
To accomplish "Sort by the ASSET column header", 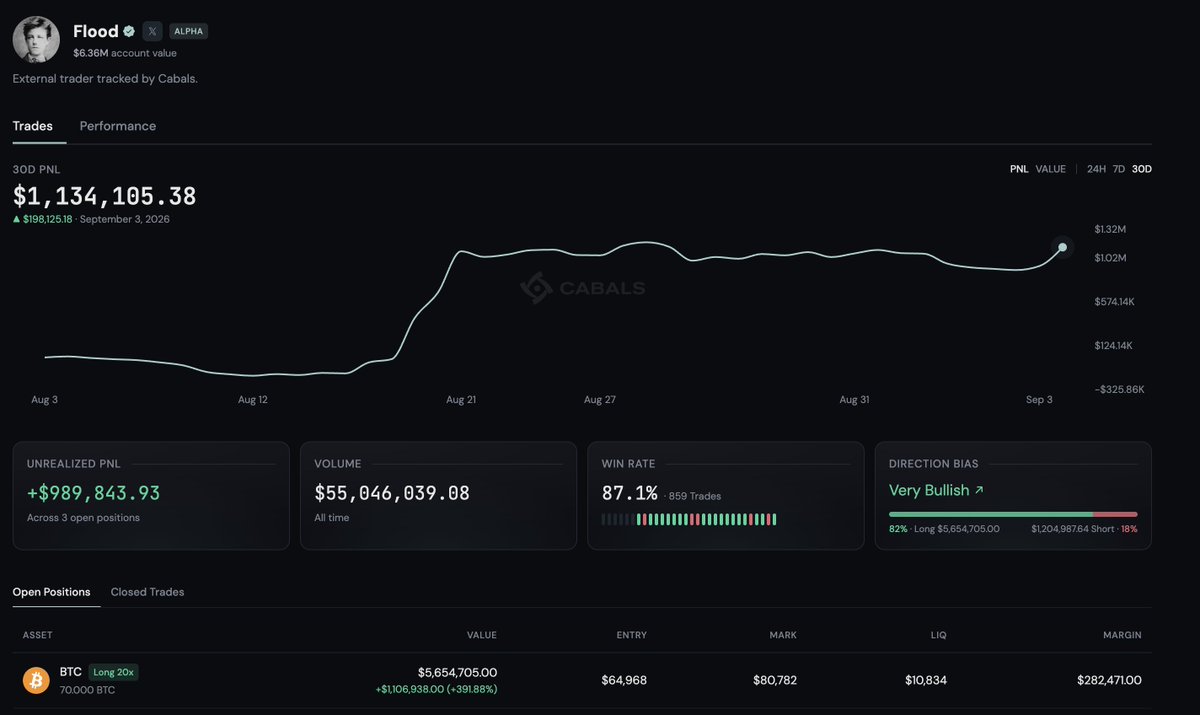I will coord(37,635).
